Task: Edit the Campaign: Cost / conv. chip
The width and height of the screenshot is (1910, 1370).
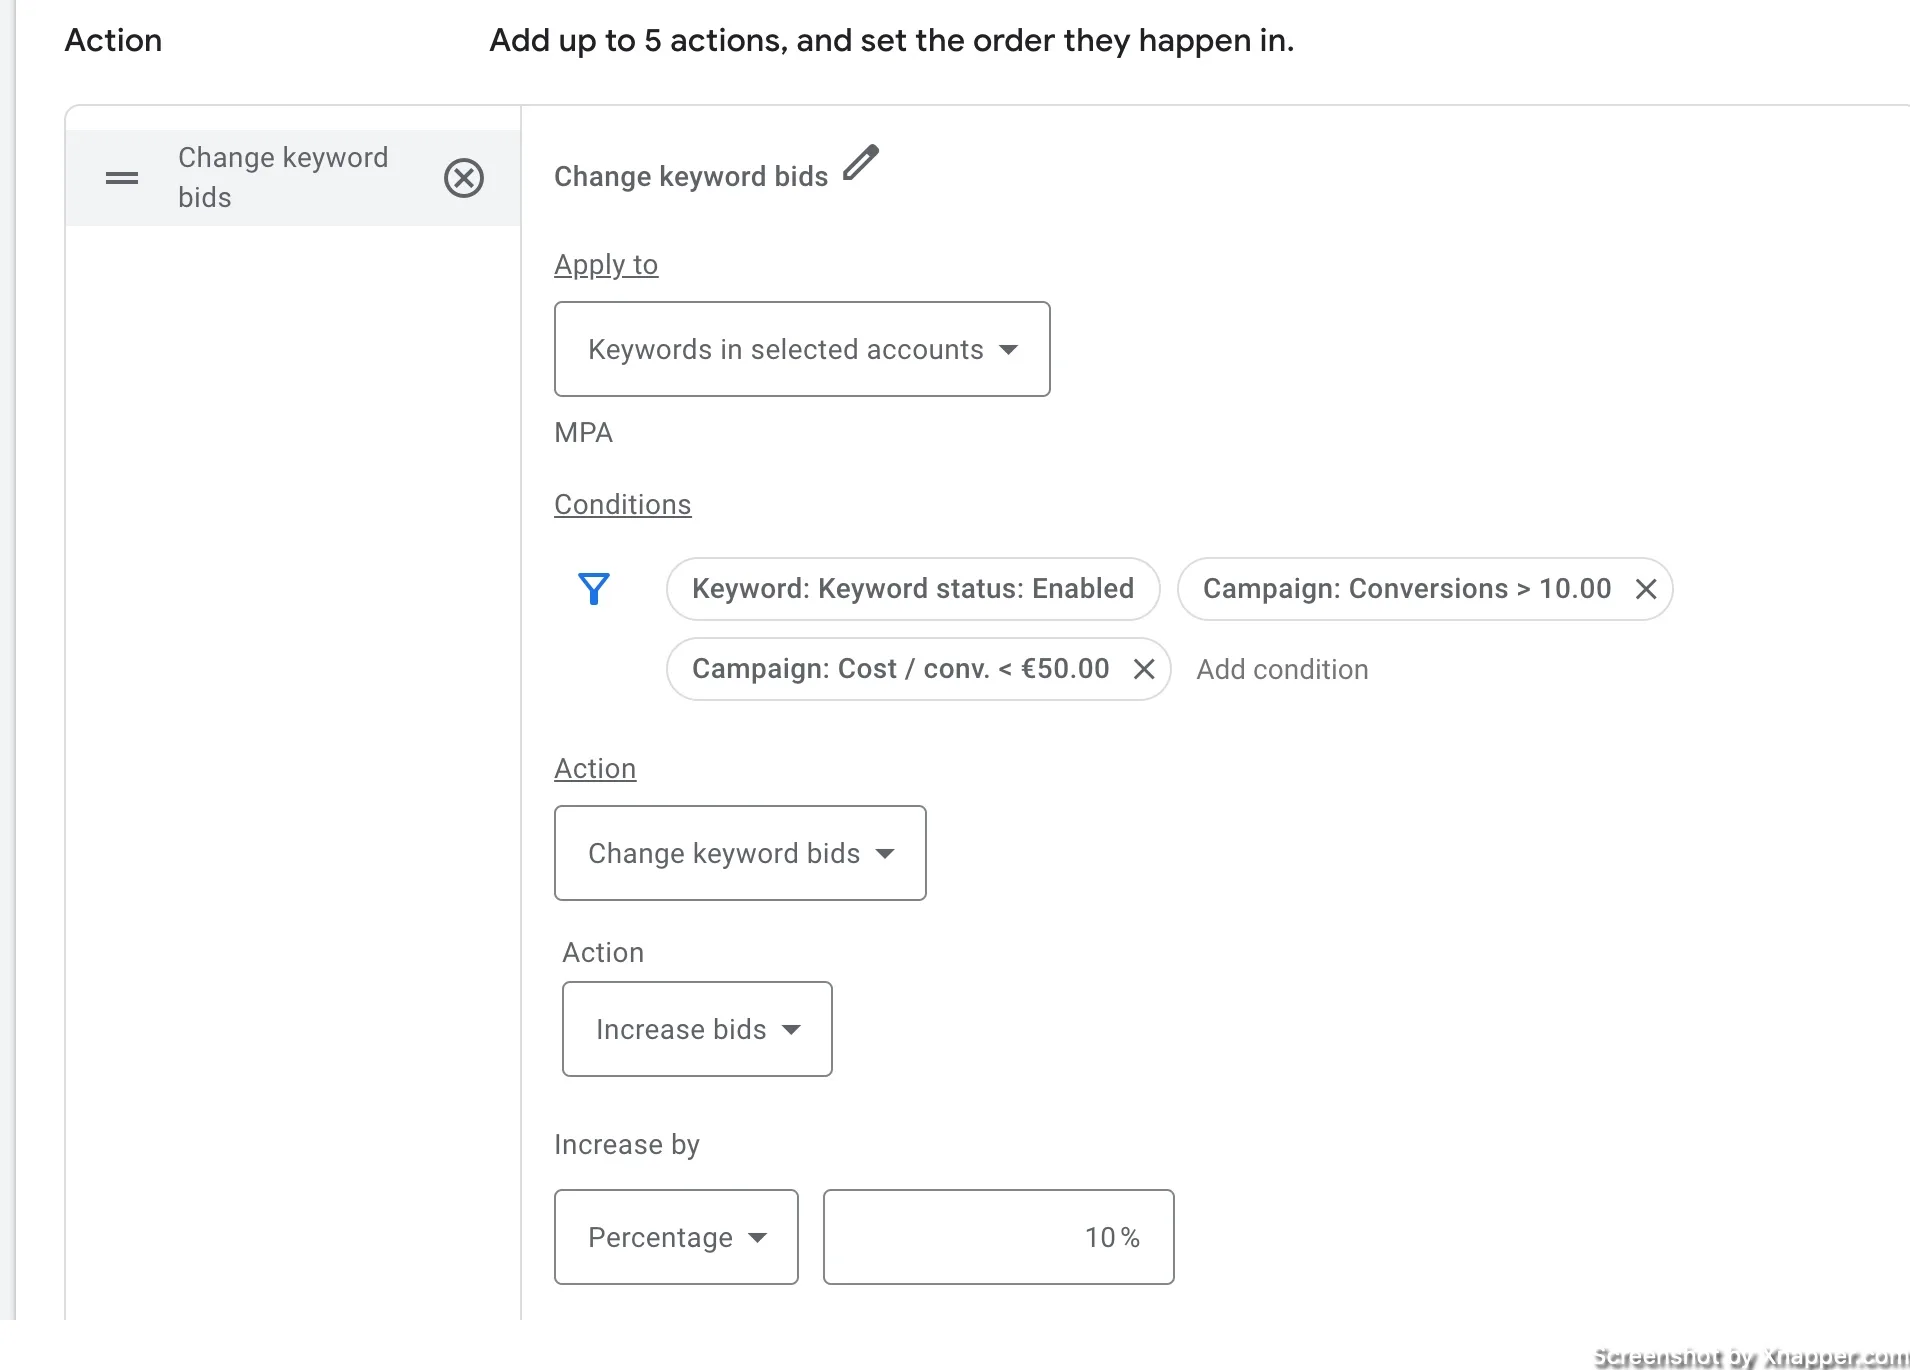Action: pos(900,669)
